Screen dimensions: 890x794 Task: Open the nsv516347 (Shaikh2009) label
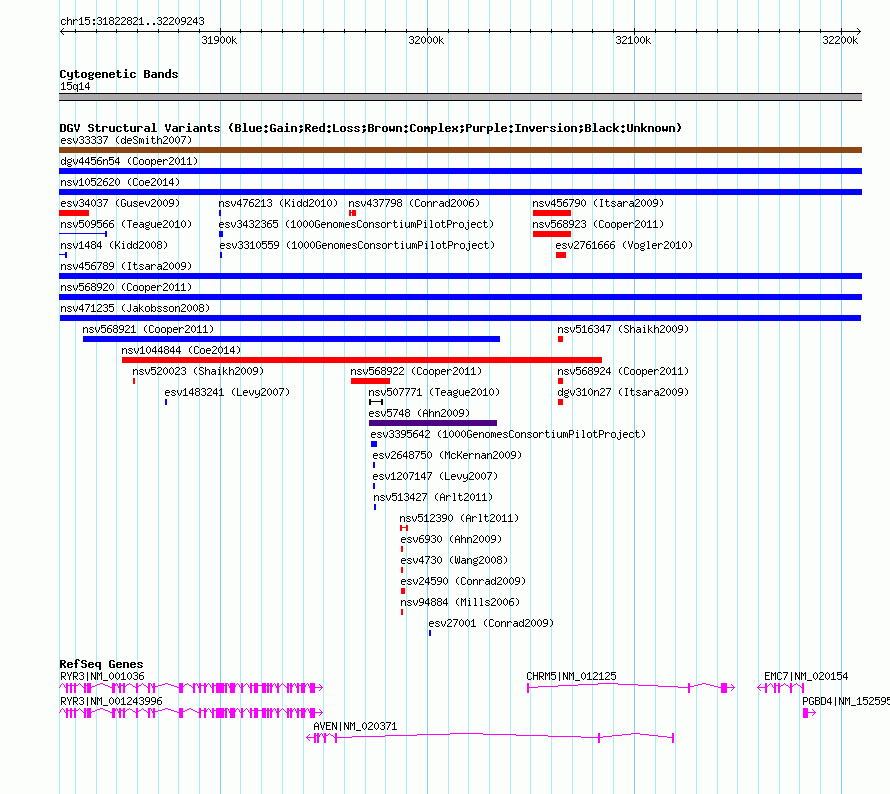pyautogui.click(x=623, y=329)
